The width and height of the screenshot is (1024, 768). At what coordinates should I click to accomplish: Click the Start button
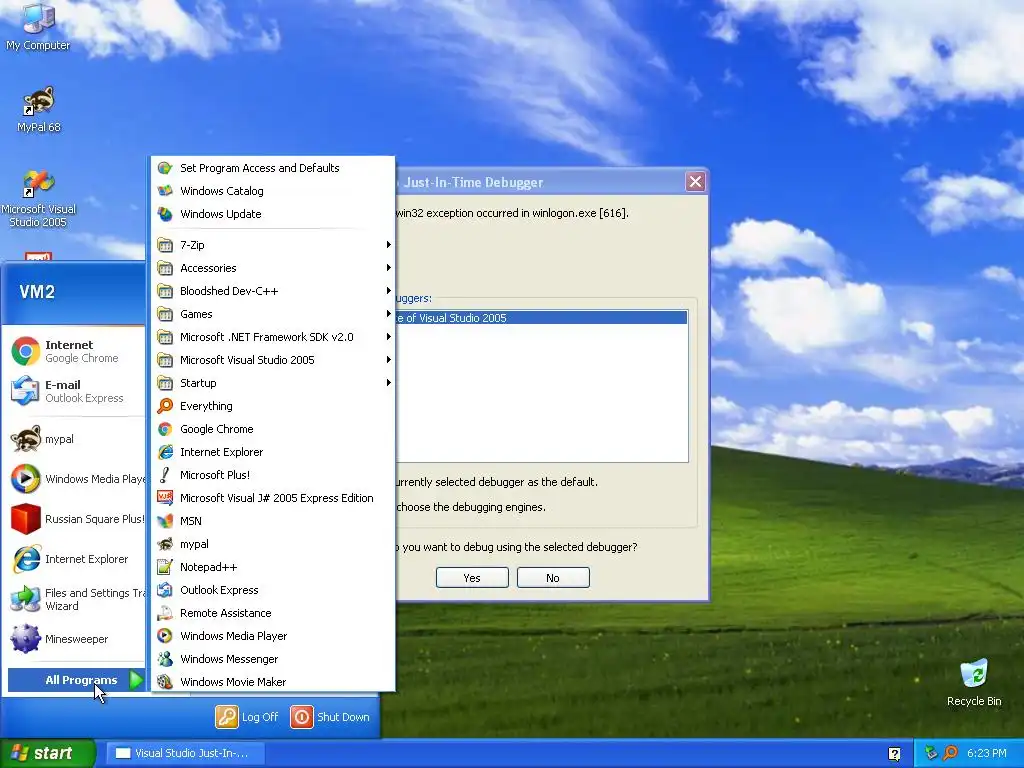(x=47, y=753)
